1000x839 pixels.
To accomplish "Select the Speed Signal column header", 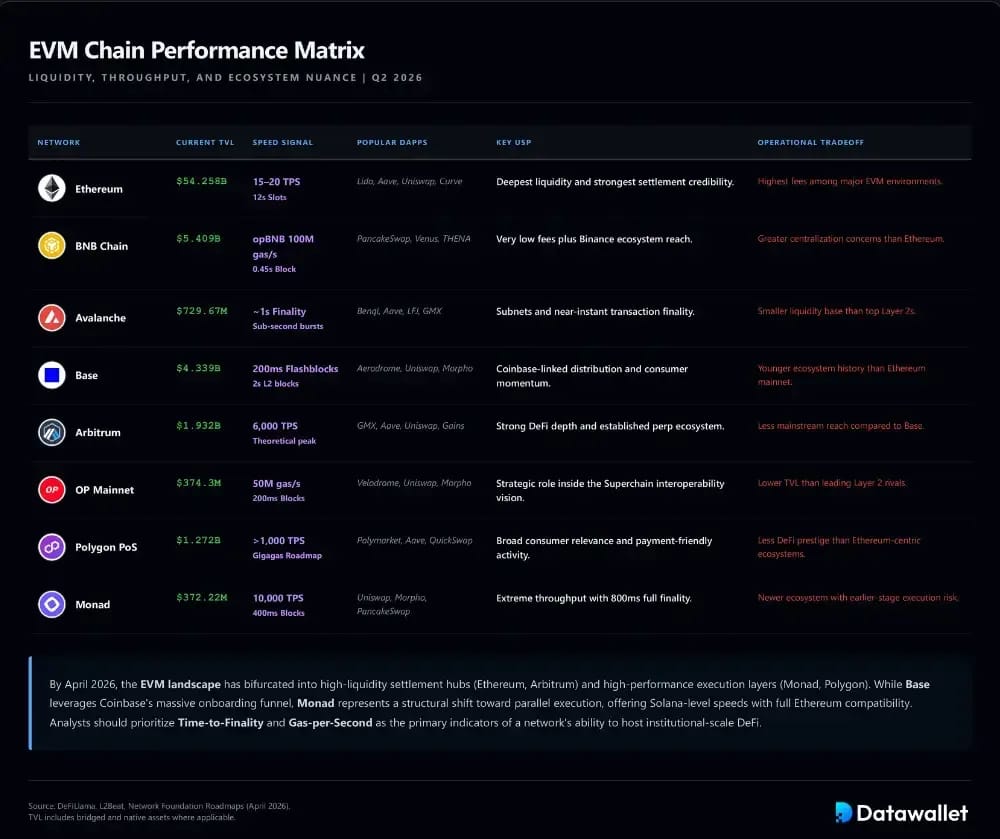I will 283,142.
